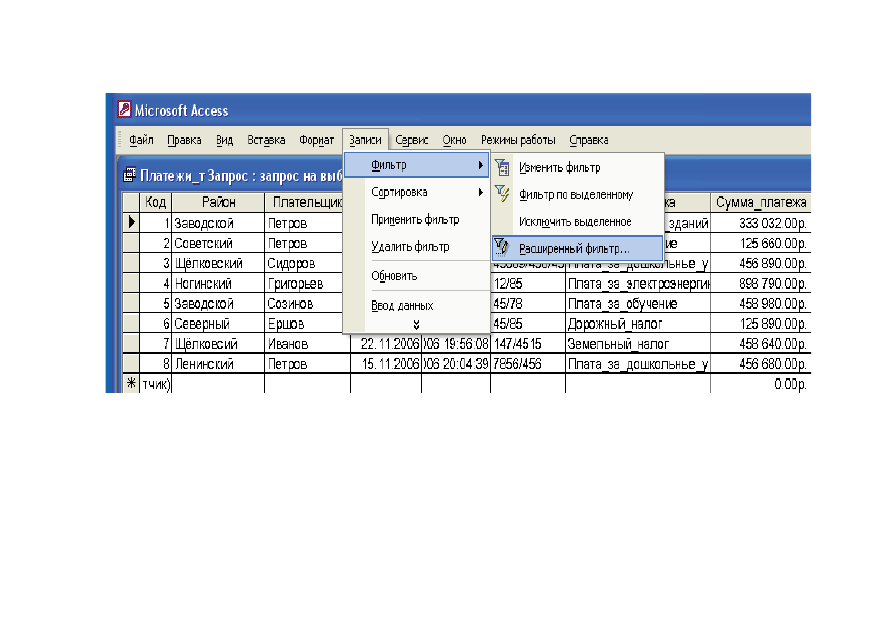This screenshot has height=629, width=893.
Task: Click the 22.11.2006 date cell
Action: [x=386, y=344]
